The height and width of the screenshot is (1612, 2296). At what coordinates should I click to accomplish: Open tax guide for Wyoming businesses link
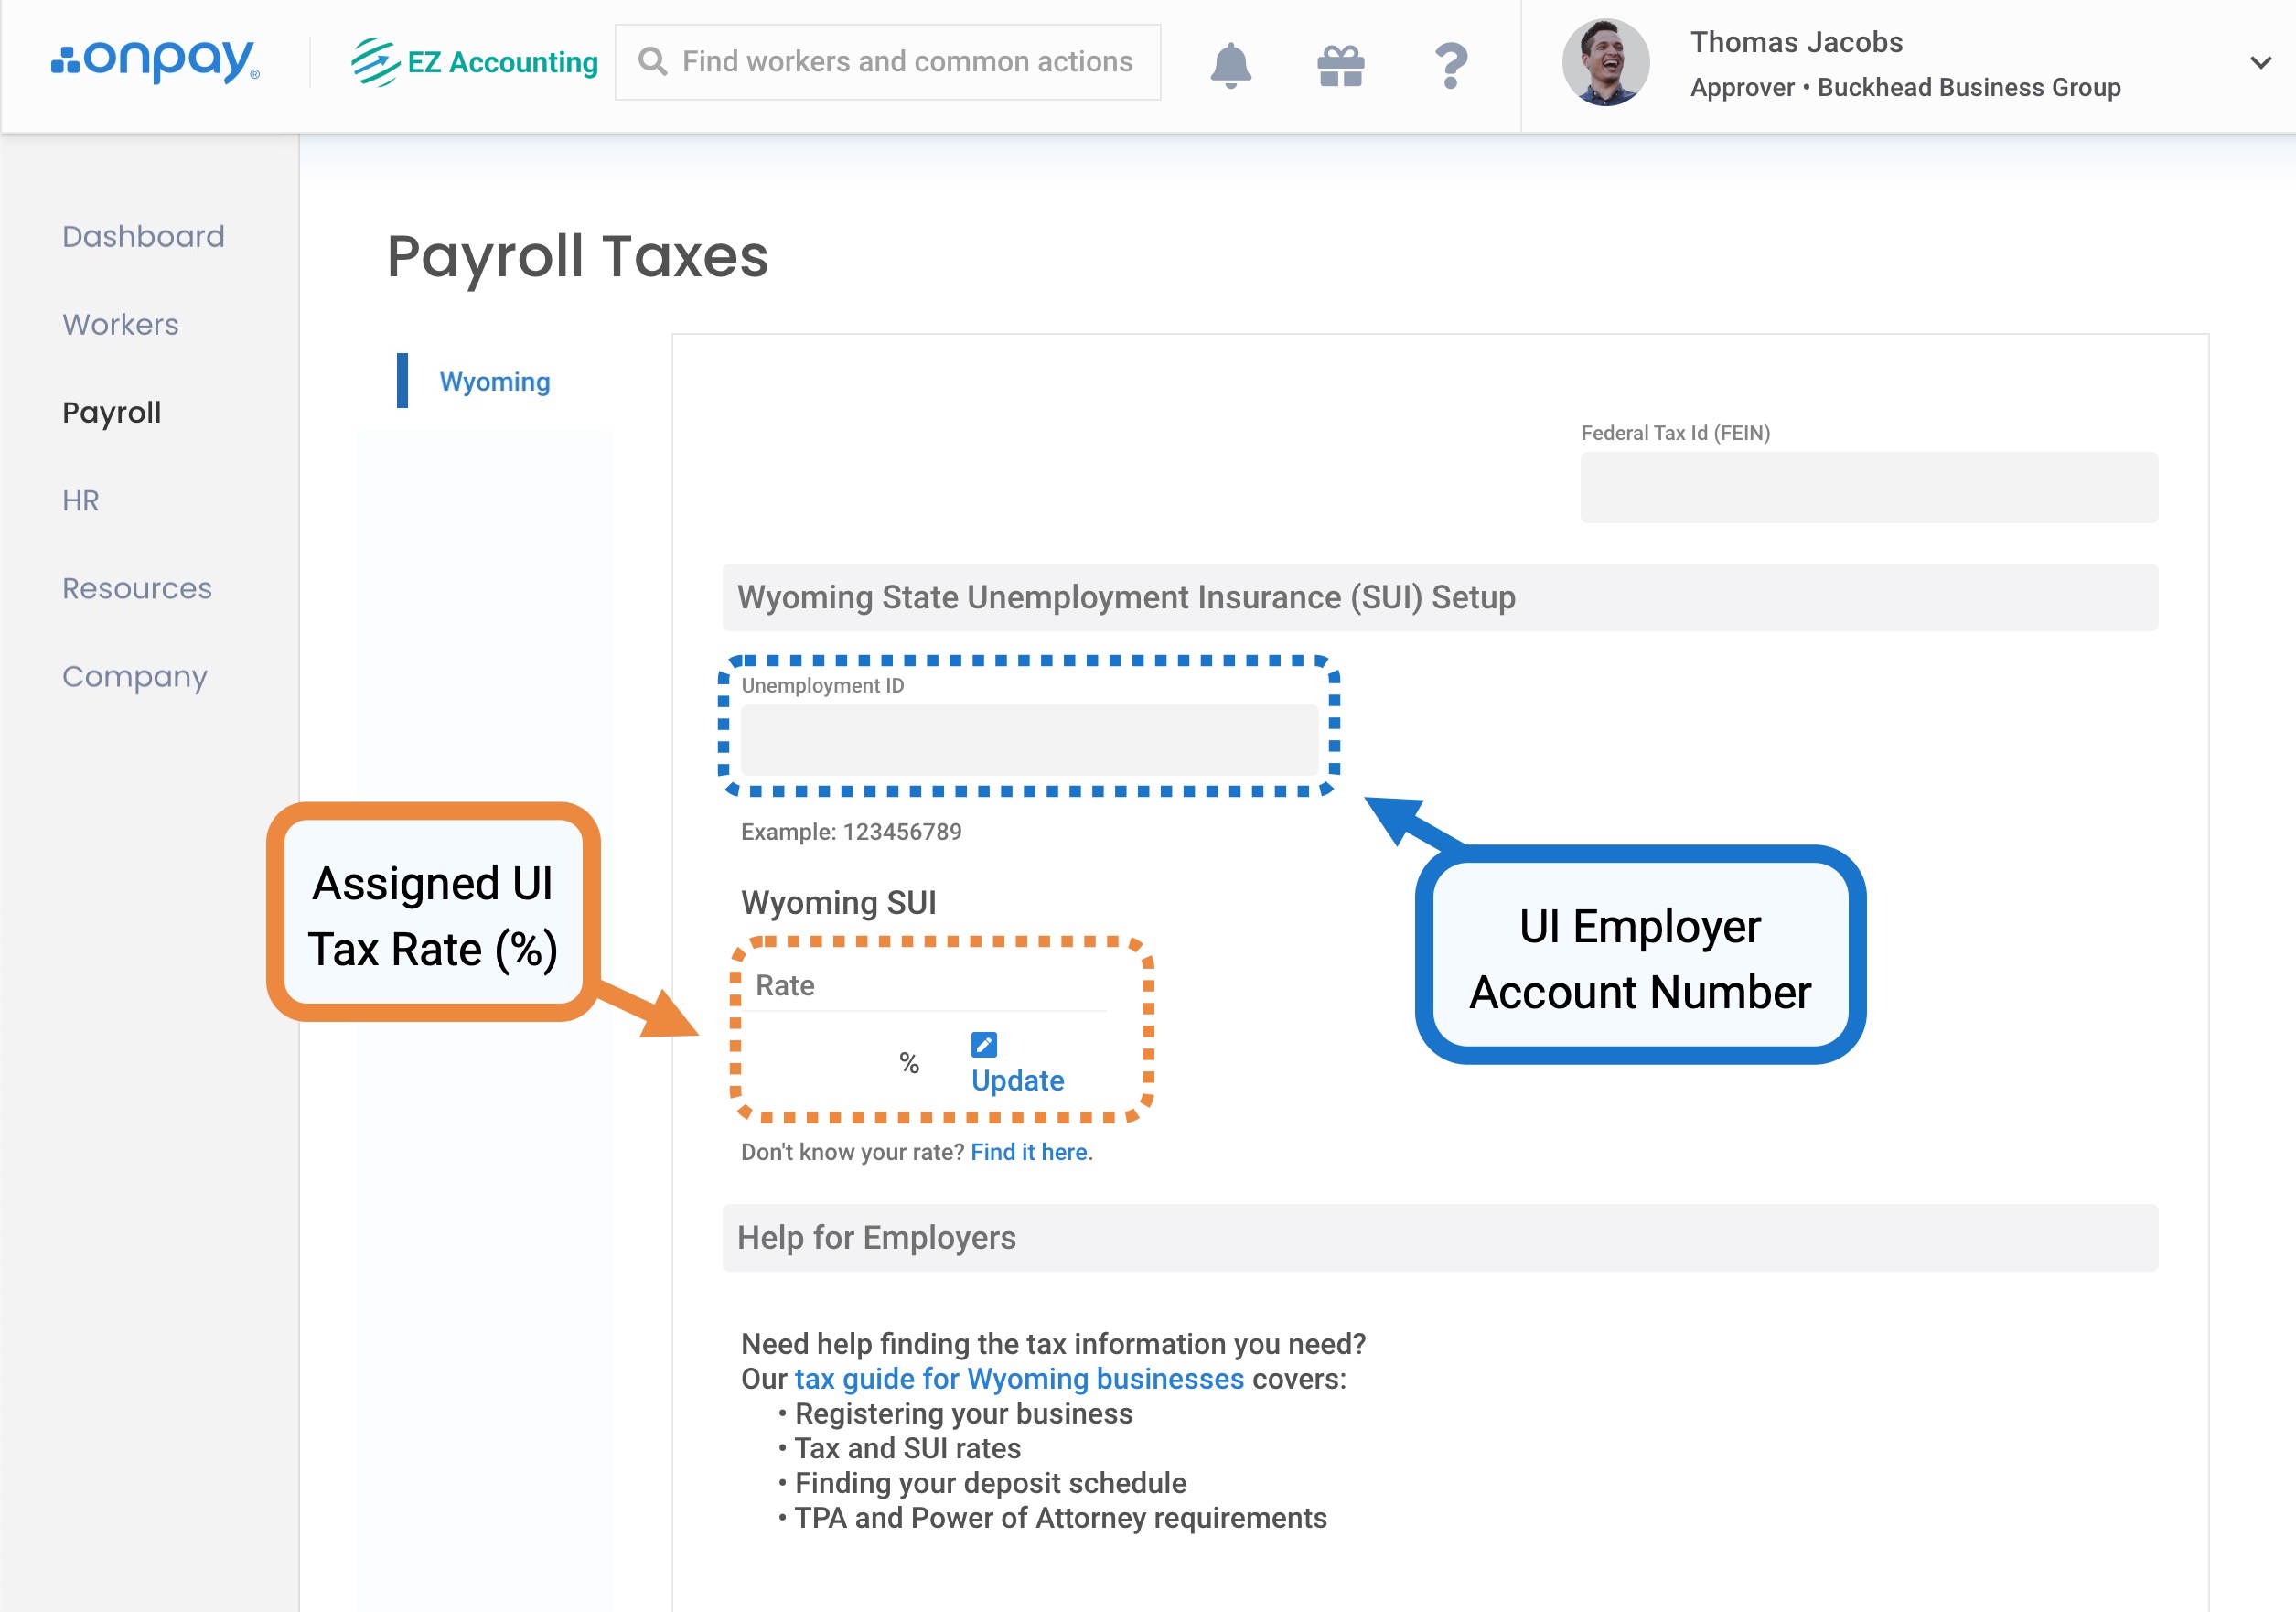click(x=1019, y=1379)
